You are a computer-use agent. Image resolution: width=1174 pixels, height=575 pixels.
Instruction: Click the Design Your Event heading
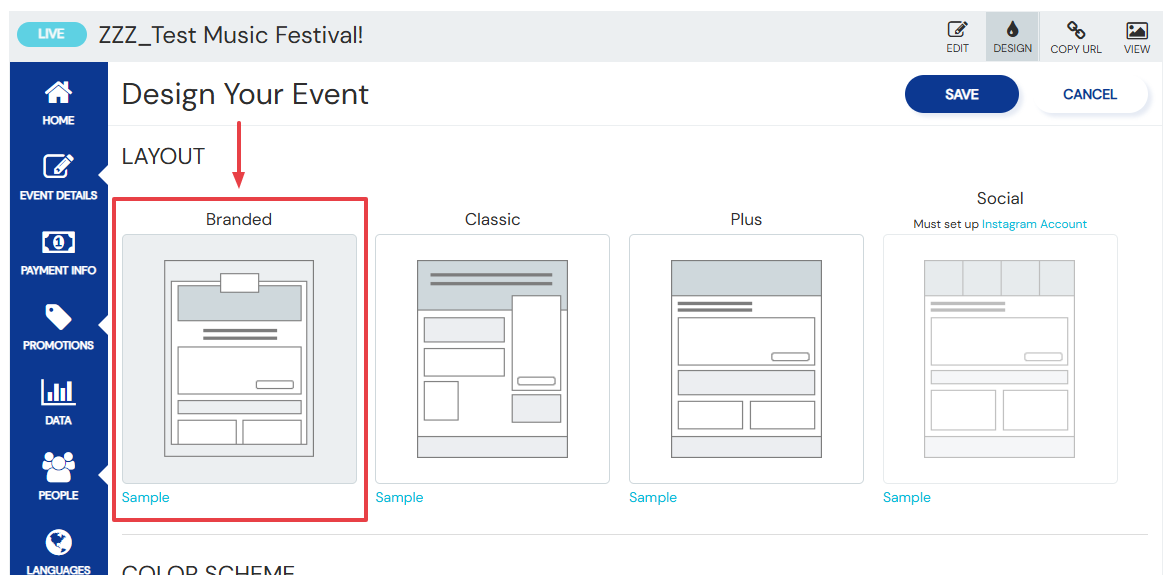point(246,94)
